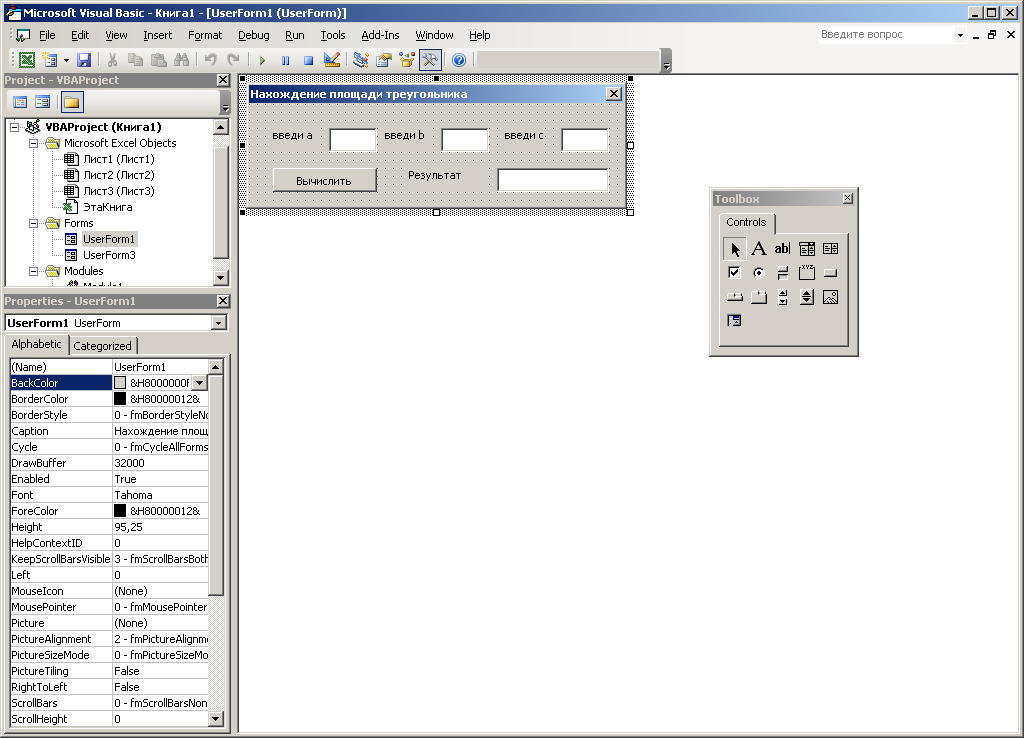Viewport: 1024px width, 738px height.
Task: Select the Image tool in Toolbox
Action: [x=831, y=297]
